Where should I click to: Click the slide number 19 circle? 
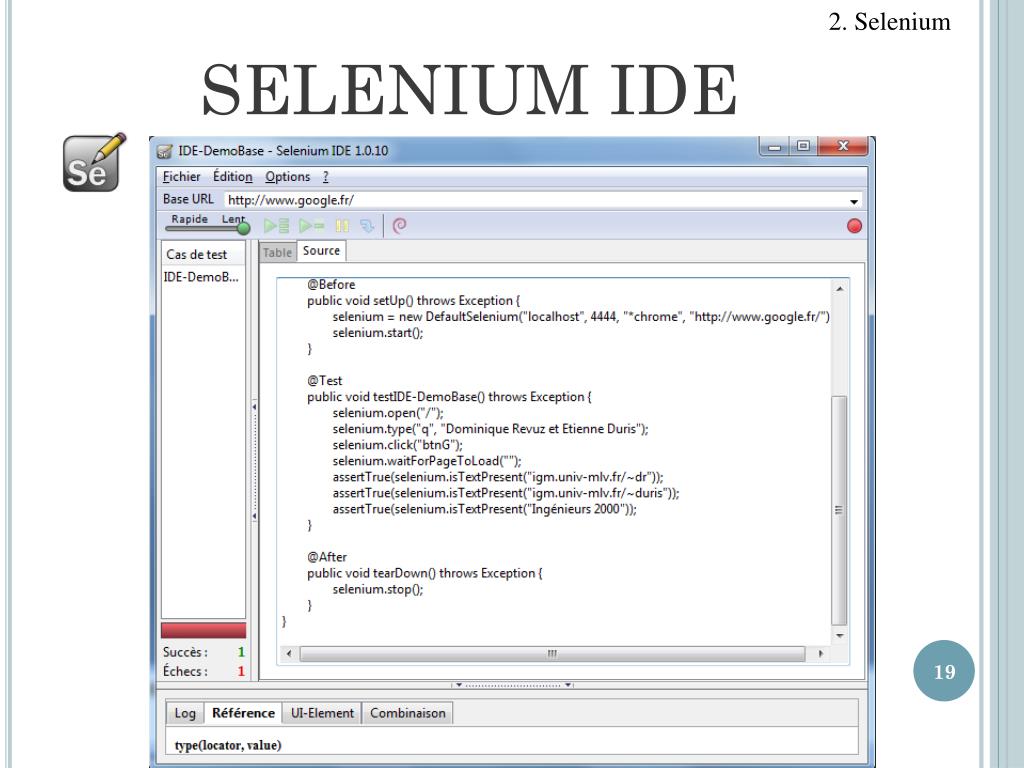click(944, 671)
